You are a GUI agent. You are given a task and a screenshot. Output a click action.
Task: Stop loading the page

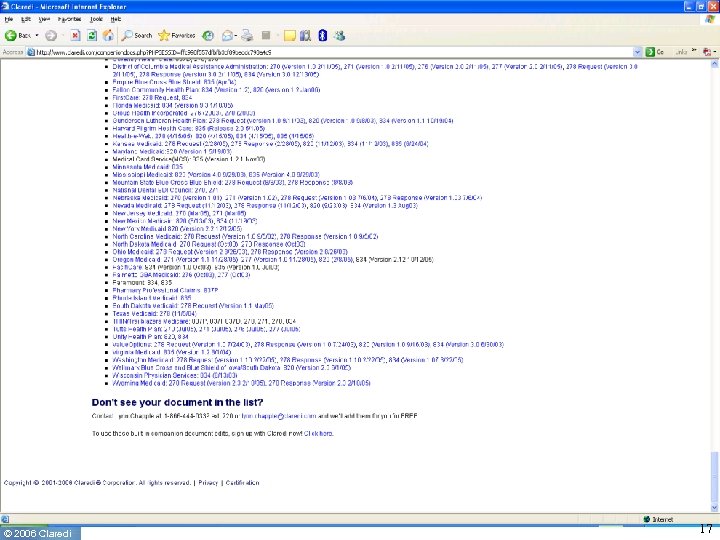point(75,35)
